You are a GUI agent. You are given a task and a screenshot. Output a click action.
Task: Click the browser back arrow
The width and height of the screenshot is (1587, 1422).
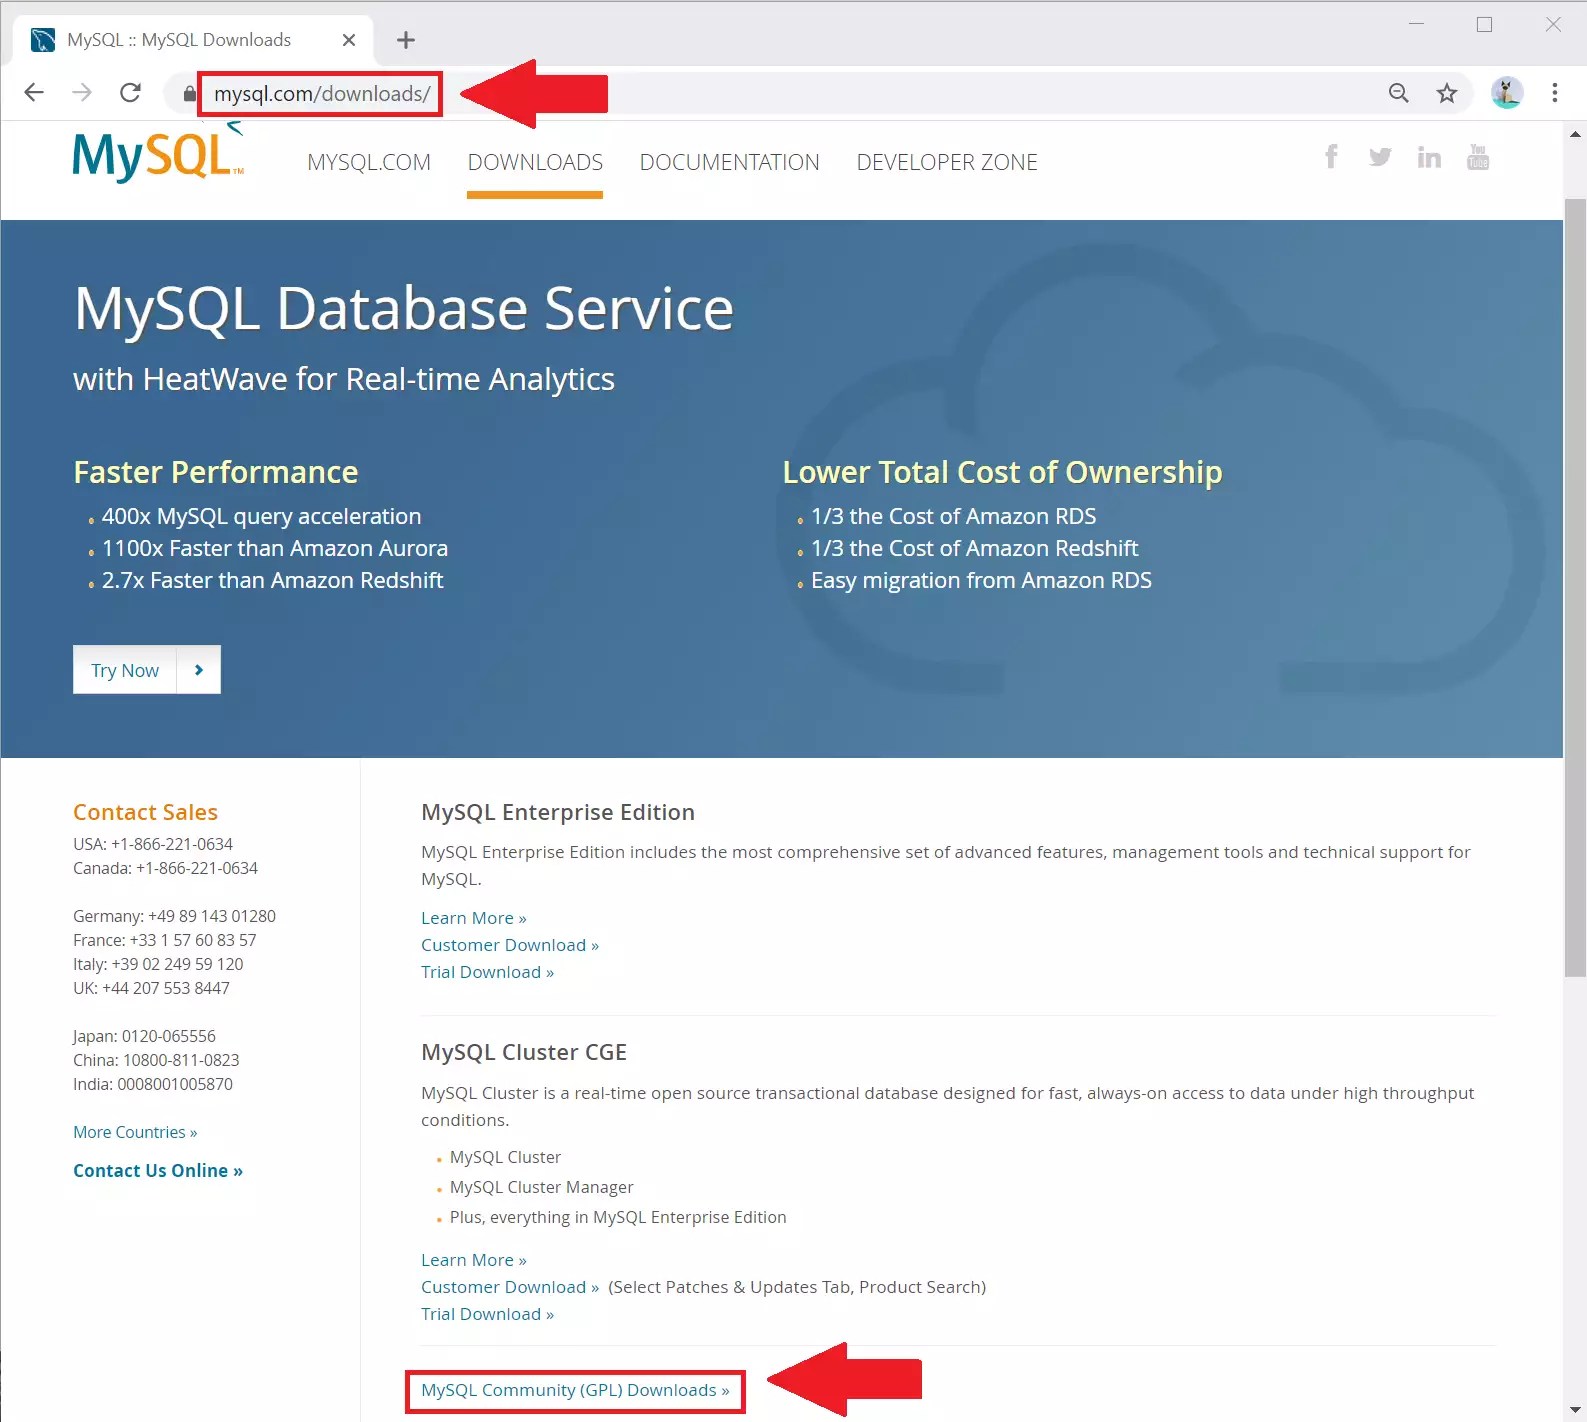[34, 93]
